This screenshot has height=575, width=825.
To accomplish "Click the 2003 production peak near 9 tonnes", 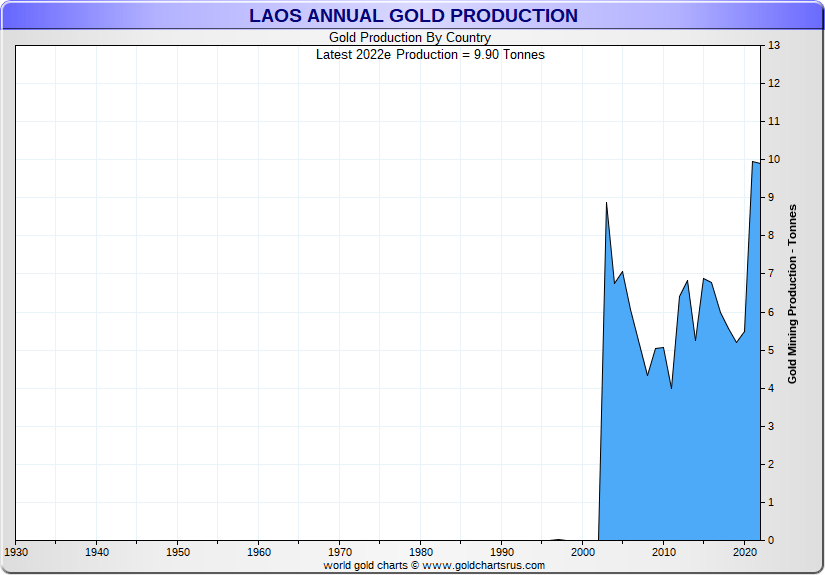I will (606, 203).
